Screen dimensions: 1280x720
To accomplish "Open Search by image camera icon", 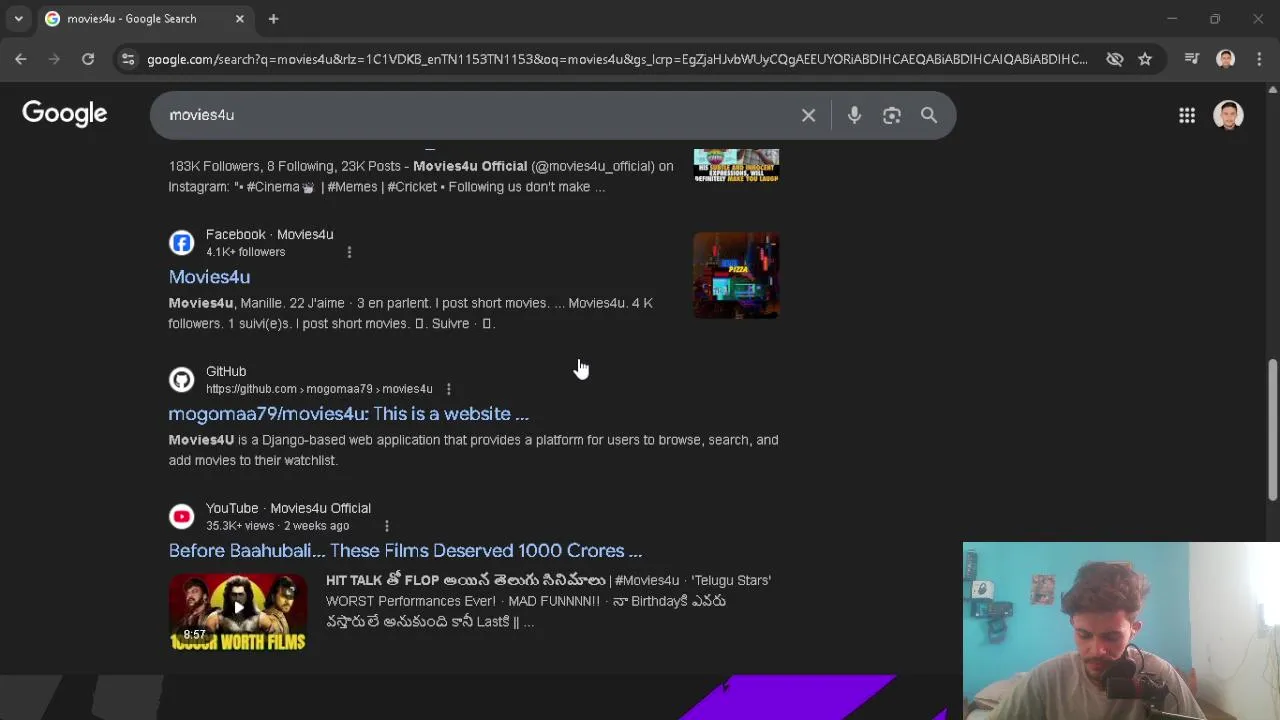I will (x=892, y=115).
